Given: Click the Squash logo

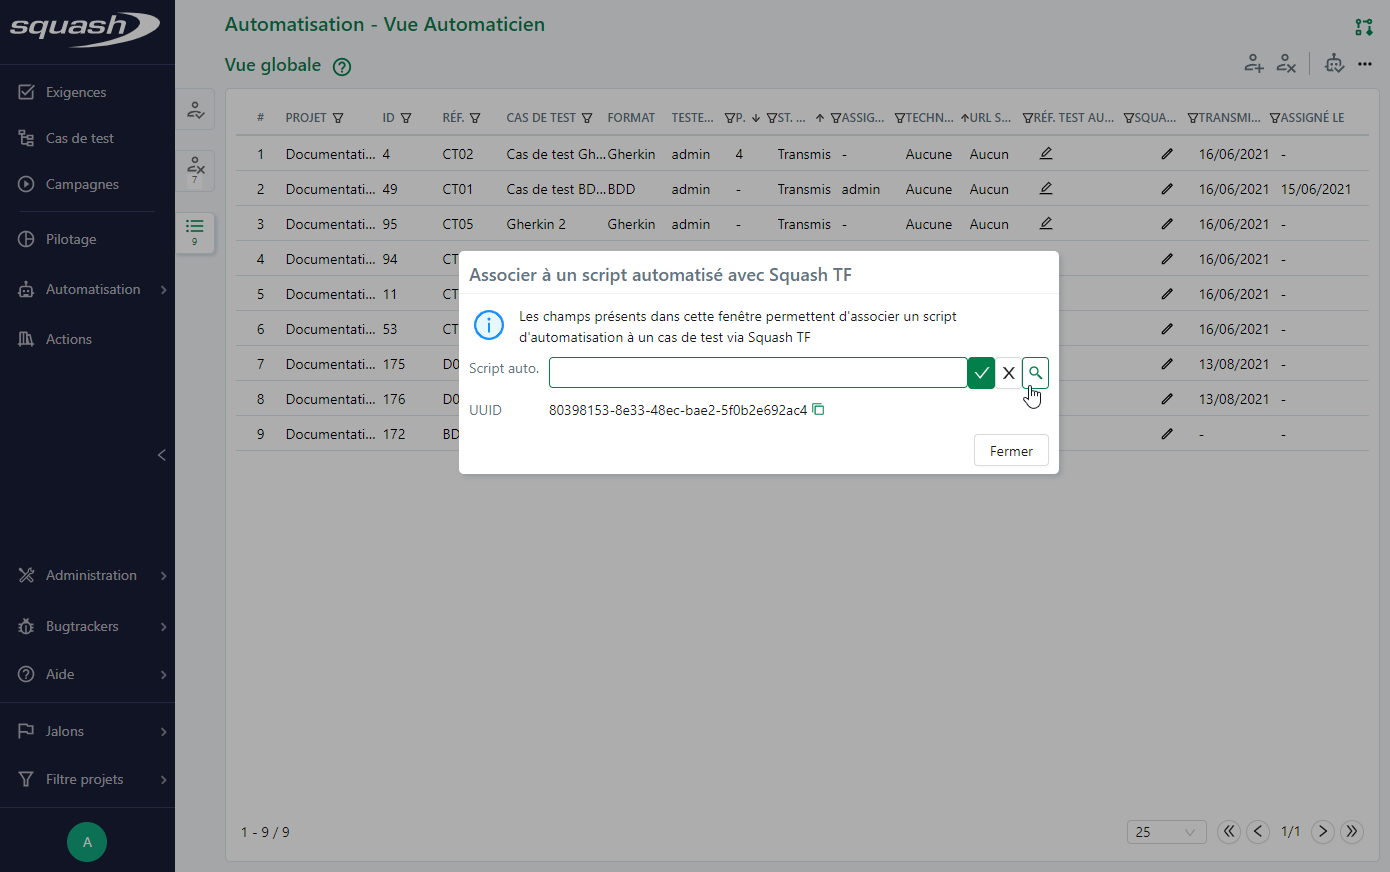Looking at the screenshot, I should coord(84,30).
